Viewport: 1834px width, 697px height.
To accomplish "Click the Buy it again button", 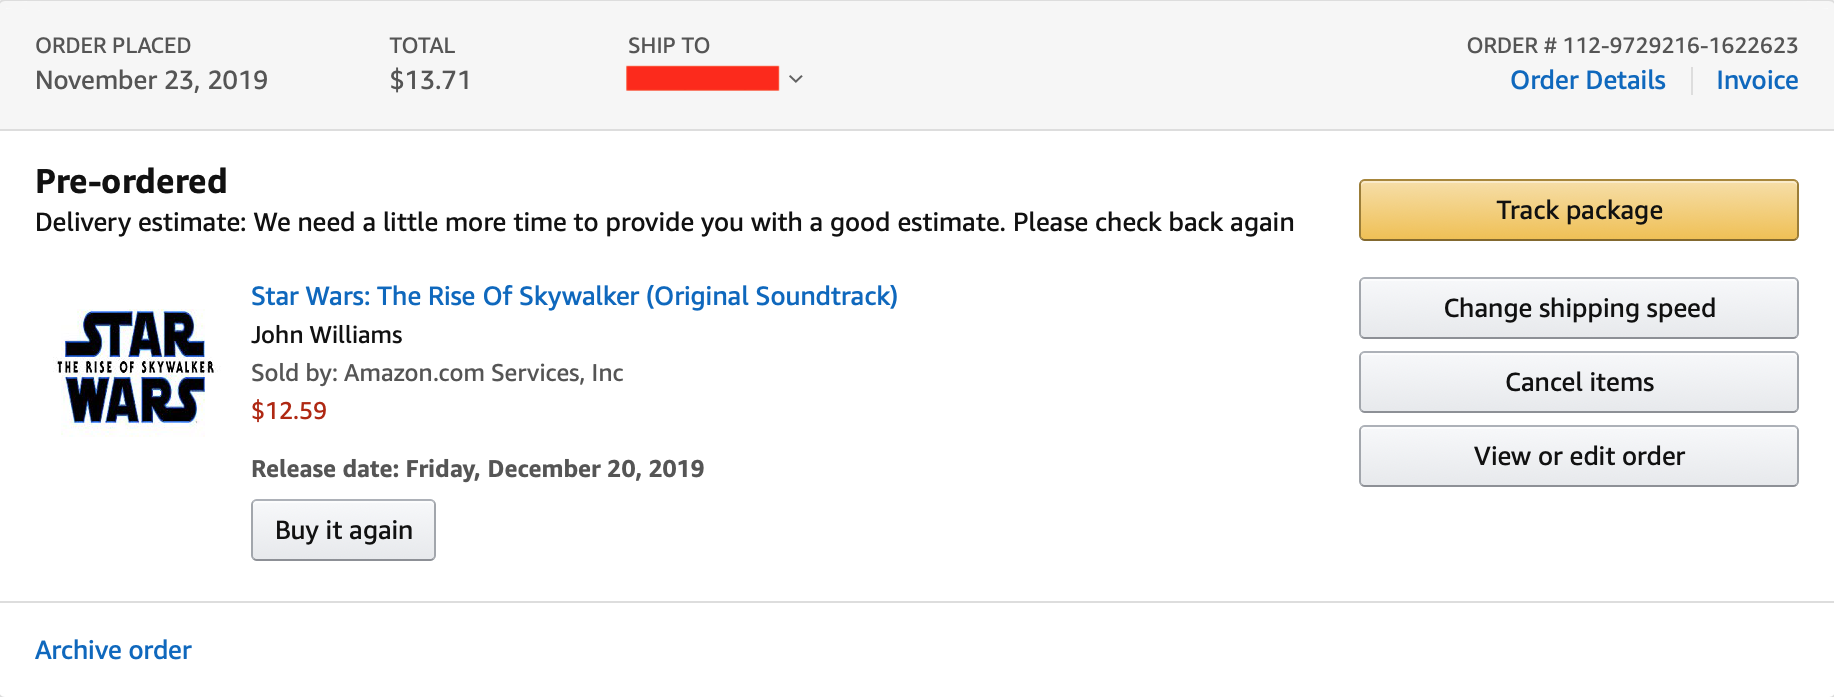I will click(343, 530).
